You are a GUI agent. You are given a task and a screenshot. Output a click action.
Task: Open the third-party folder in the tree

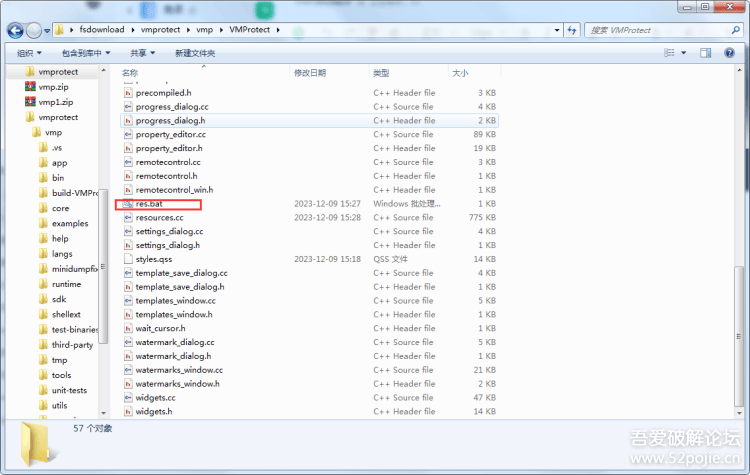pyautogui.click(x=66, y=345)
